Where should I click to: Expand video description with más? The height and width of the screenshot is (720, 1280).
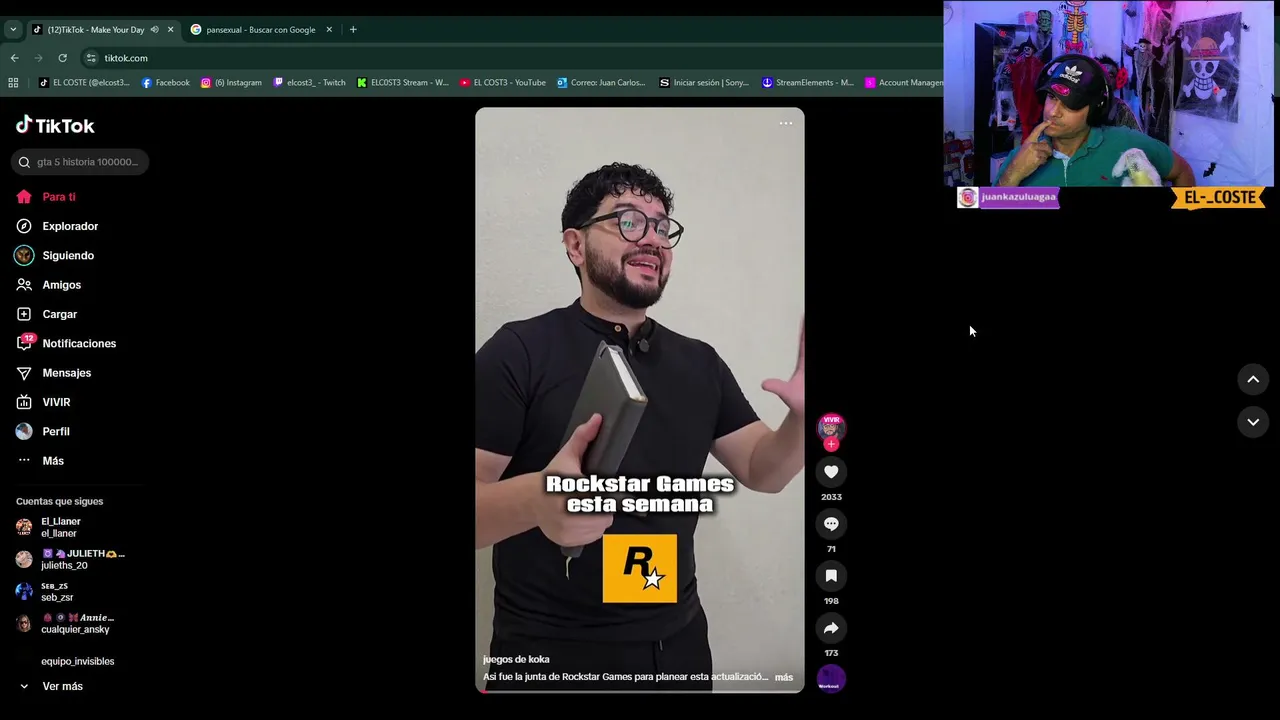784,677
